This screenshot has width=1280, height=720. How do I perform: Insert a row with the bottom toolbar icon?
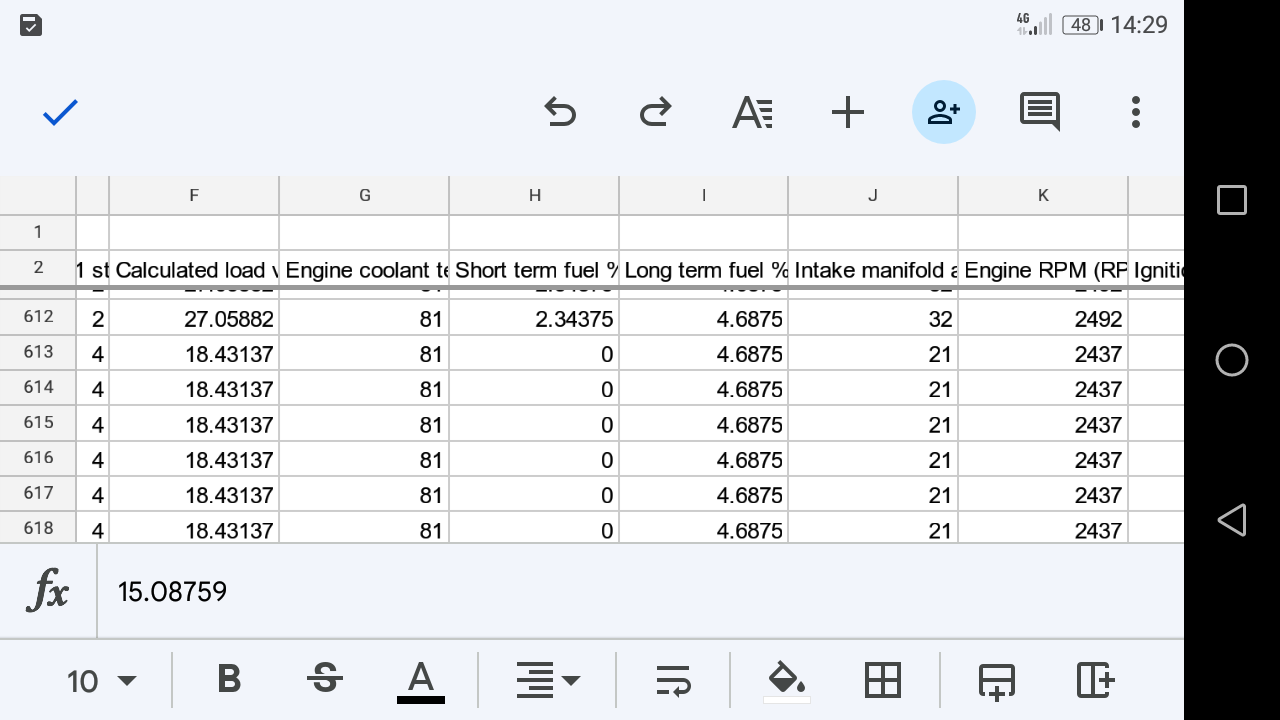point(997,680)
